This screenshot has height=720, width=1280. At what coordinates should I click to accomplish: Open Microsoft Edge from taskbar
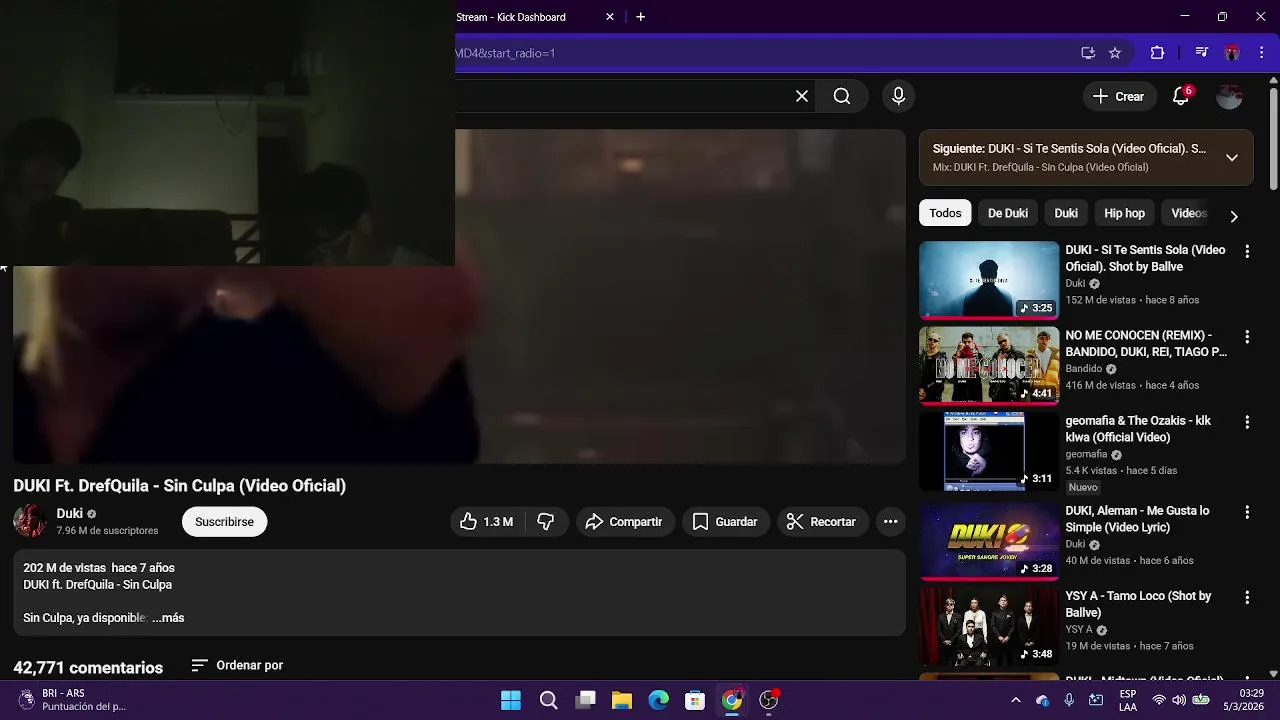pos(658,700)
